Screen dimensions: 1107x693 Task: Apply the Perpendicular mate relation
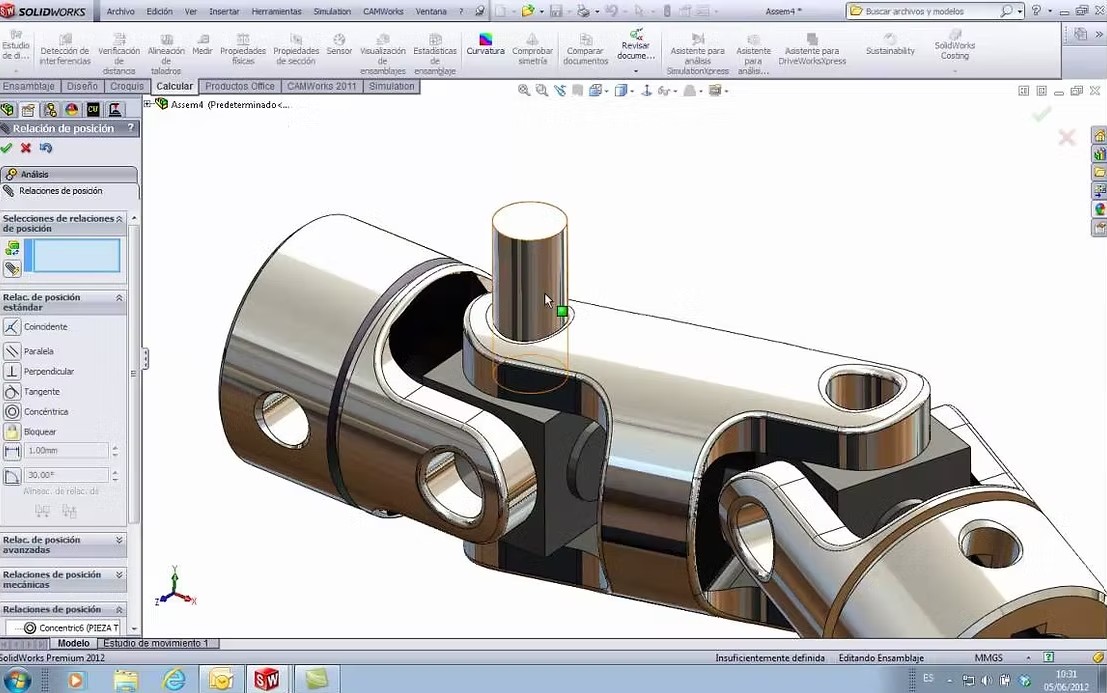coord(12,371)
